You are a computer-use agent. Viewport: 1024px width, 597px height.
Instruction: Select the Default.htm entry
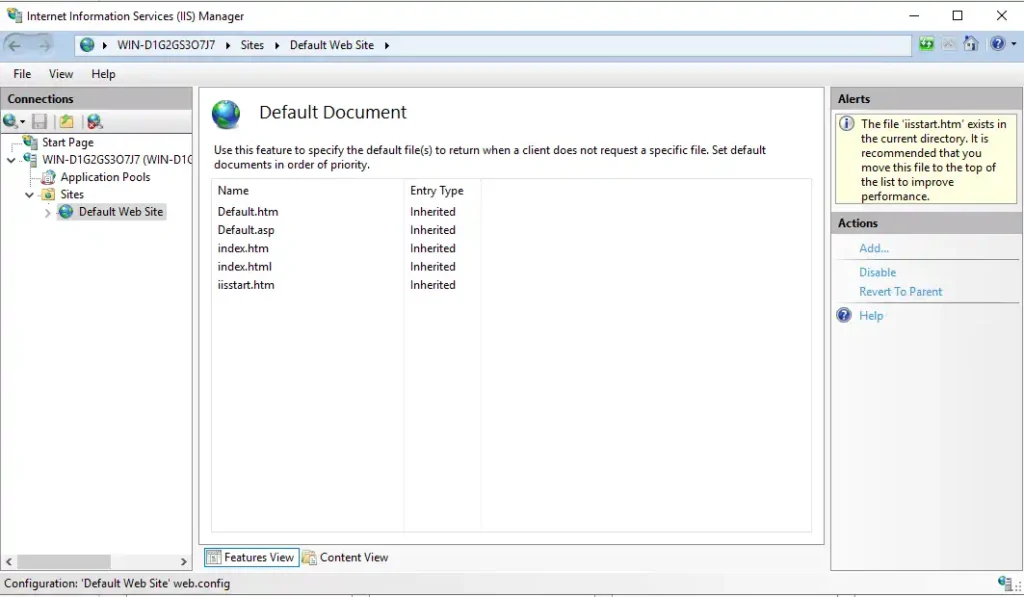pyautogui.click(x=248, y=212)
